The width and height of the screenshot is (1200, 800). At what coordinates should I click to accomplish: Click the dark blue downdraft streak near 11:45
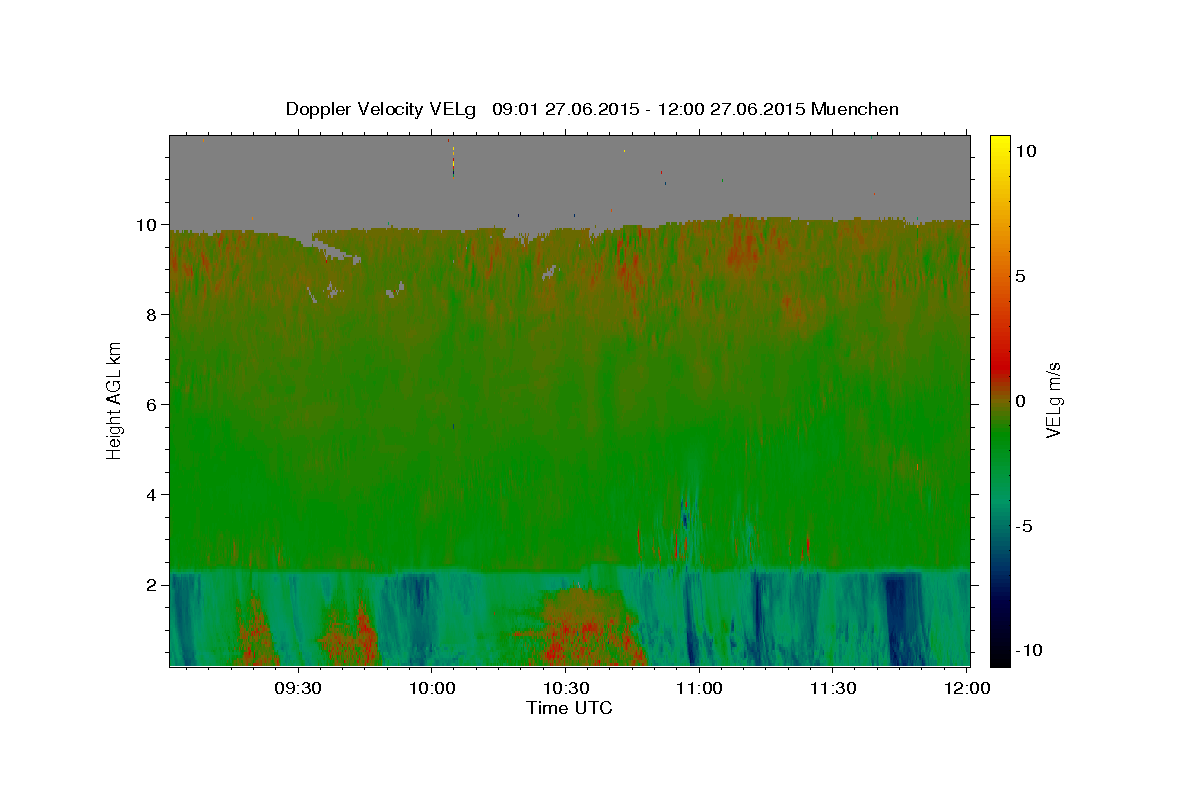pos(903,618)
